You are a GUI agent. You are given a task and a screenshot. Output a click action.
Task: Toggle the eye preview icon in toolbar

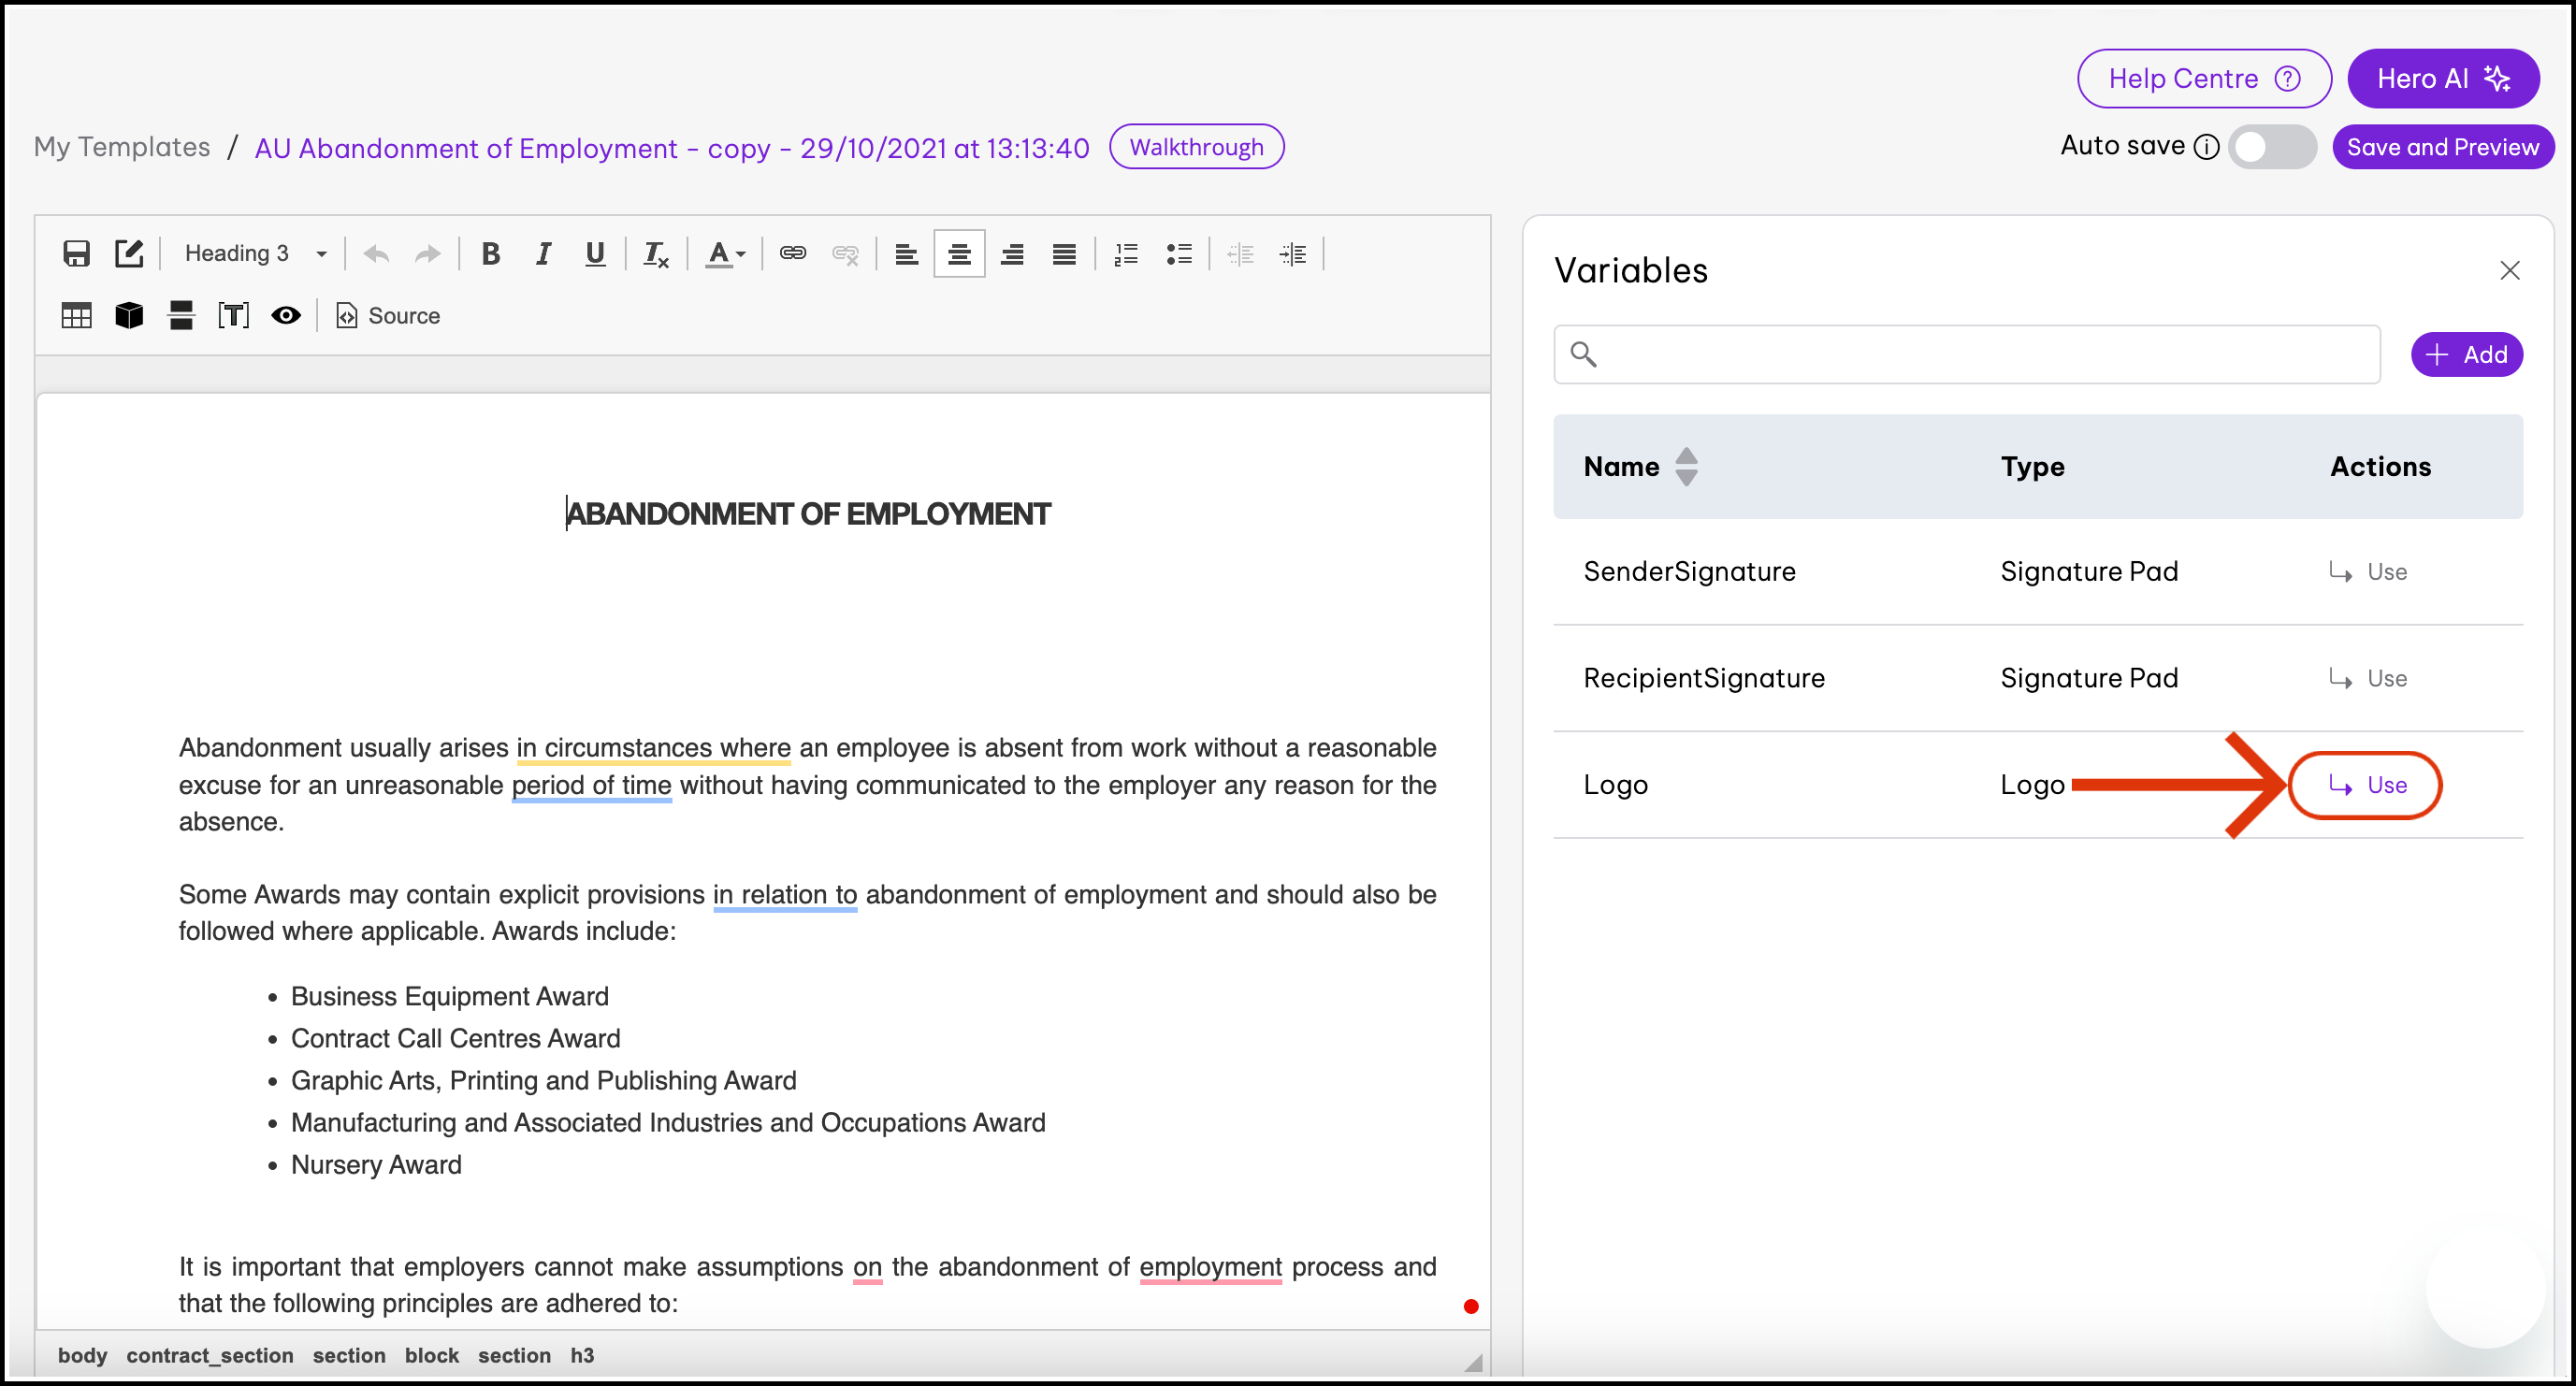pyautogui.click(x=286, y=316)
